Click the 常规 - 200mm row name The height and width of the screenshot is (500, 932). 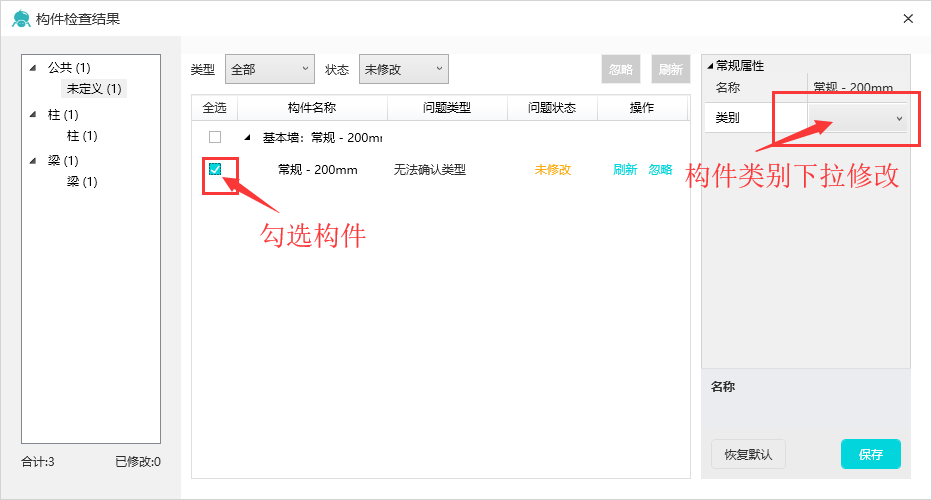pos(318,169)
